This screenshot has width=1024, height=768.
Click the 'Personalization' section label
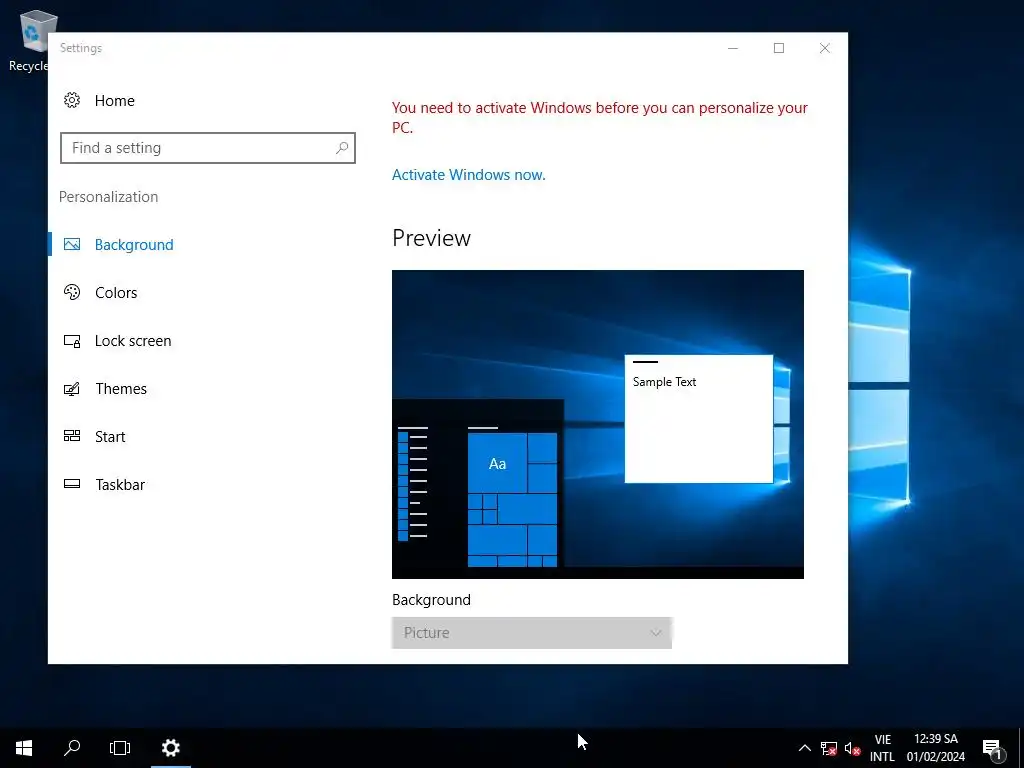(108, 197)
